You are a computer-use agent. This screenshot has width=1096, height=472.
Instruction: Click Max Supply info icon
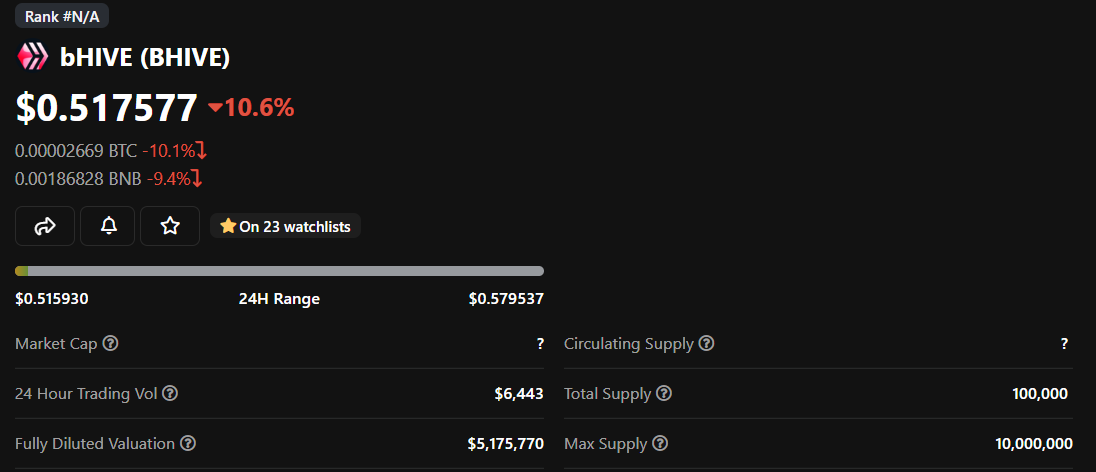tap(660, 443)
